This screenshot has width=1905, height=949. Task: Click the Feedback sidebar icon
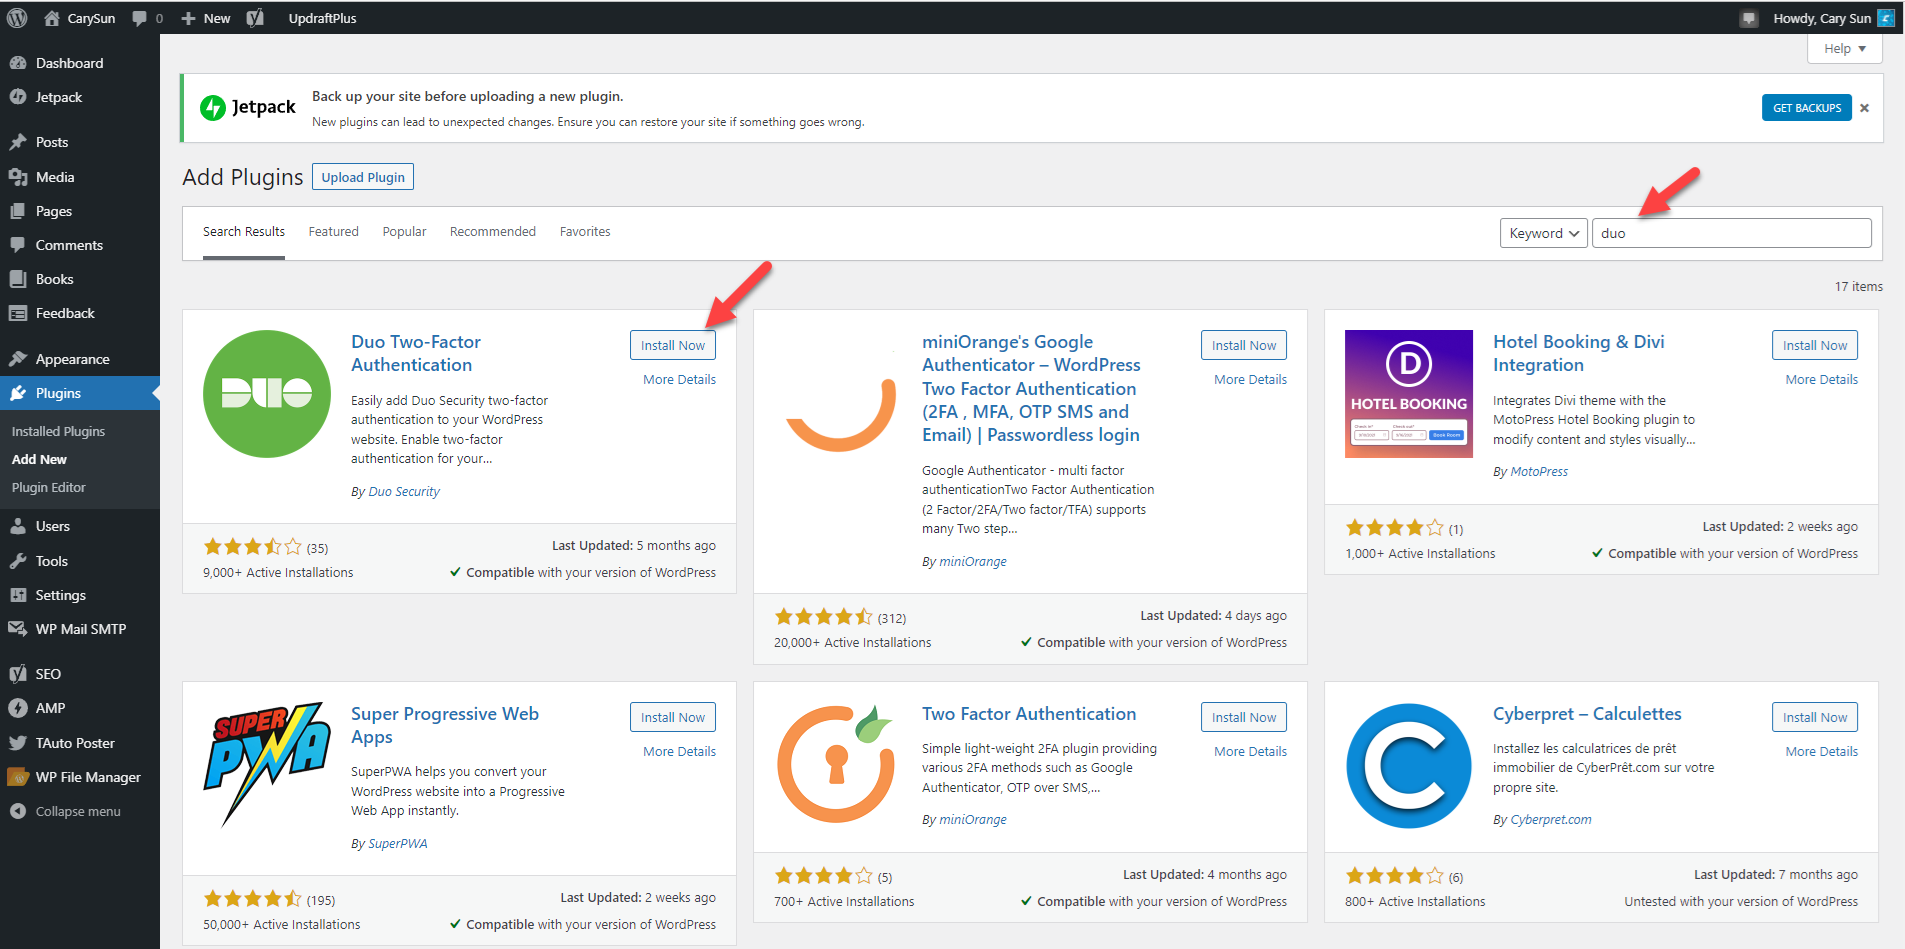pos(18,313)
